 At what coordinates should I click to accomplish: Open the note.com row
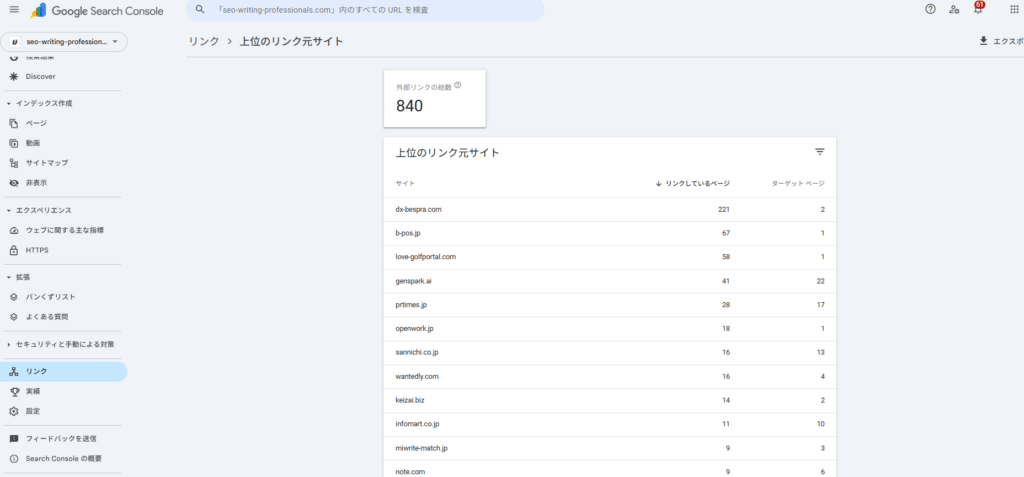click(x=610, y=469)
